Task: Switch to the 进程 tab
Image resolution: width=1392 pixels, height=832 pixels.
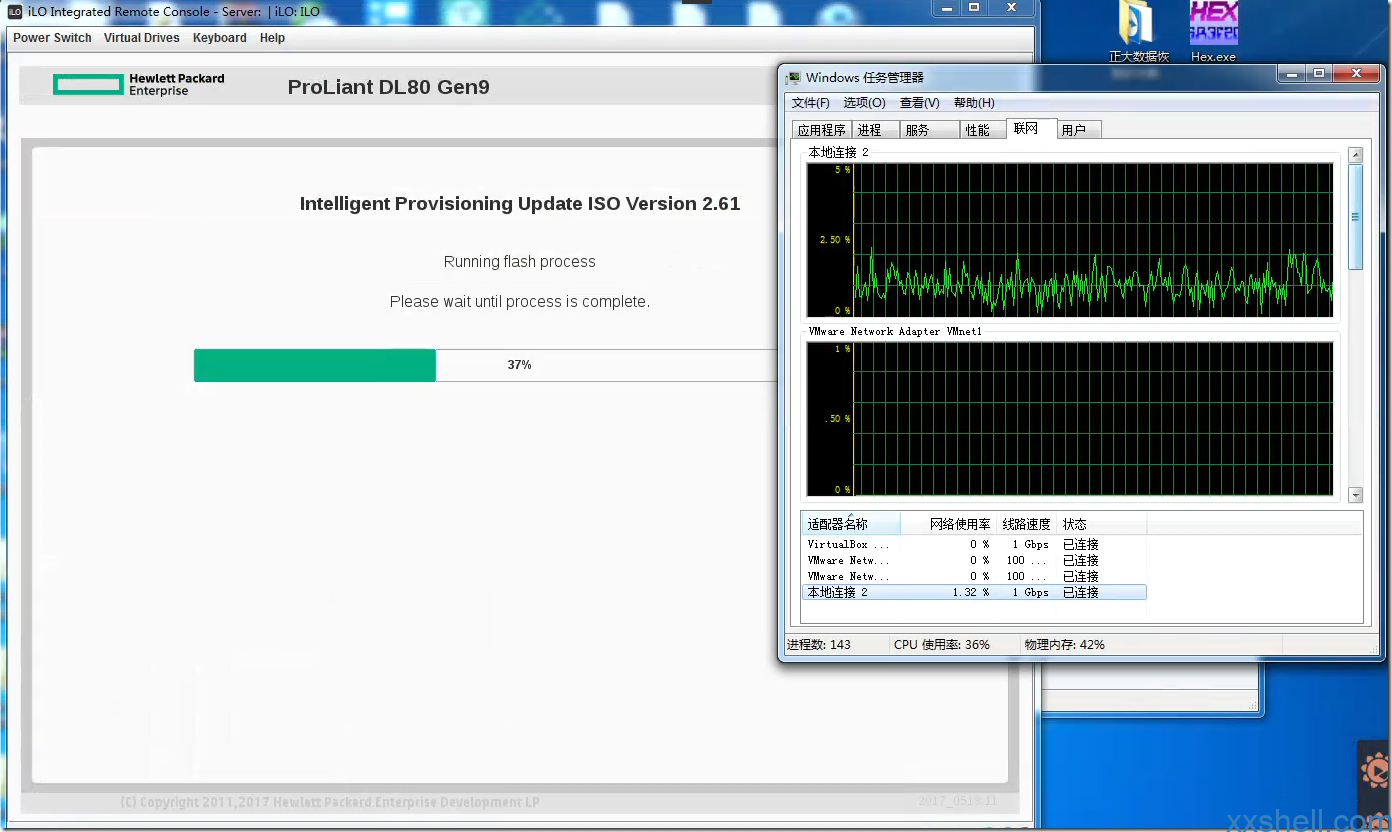Action: coord(869,130)
